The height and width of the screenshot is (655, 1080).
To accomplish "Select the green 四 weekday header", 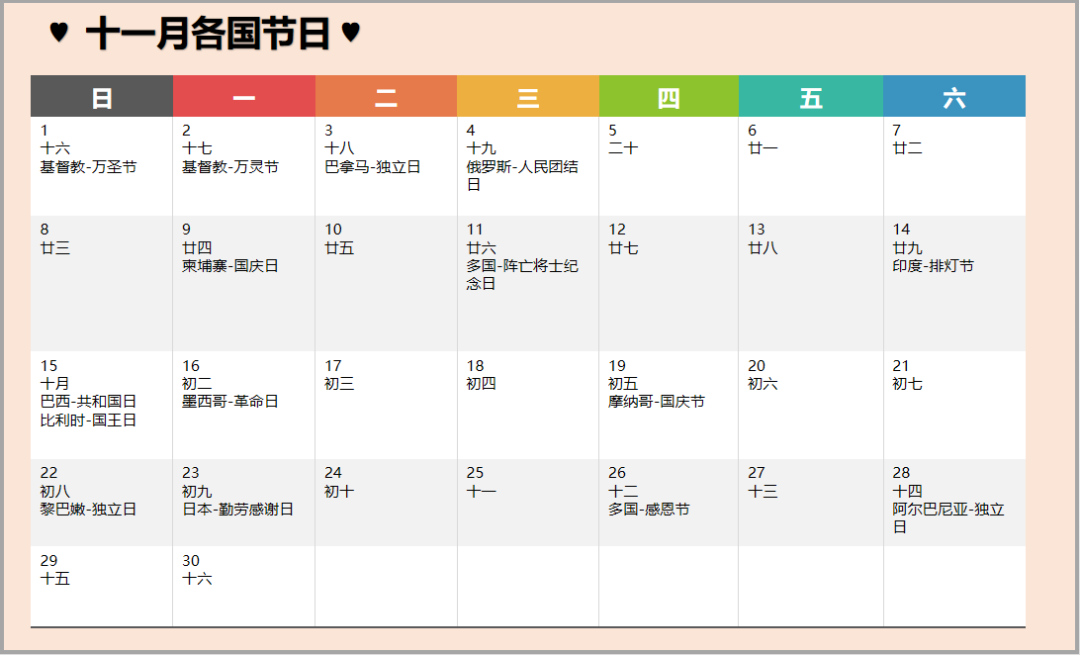I will (669, 96).
